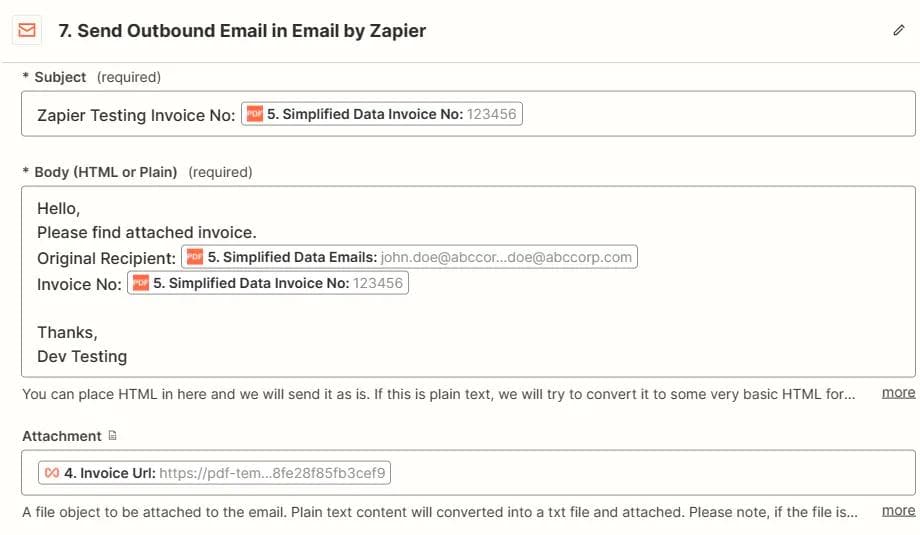Click the Email by Zapier app icon

pyautogui.click(x=27, y=30)
